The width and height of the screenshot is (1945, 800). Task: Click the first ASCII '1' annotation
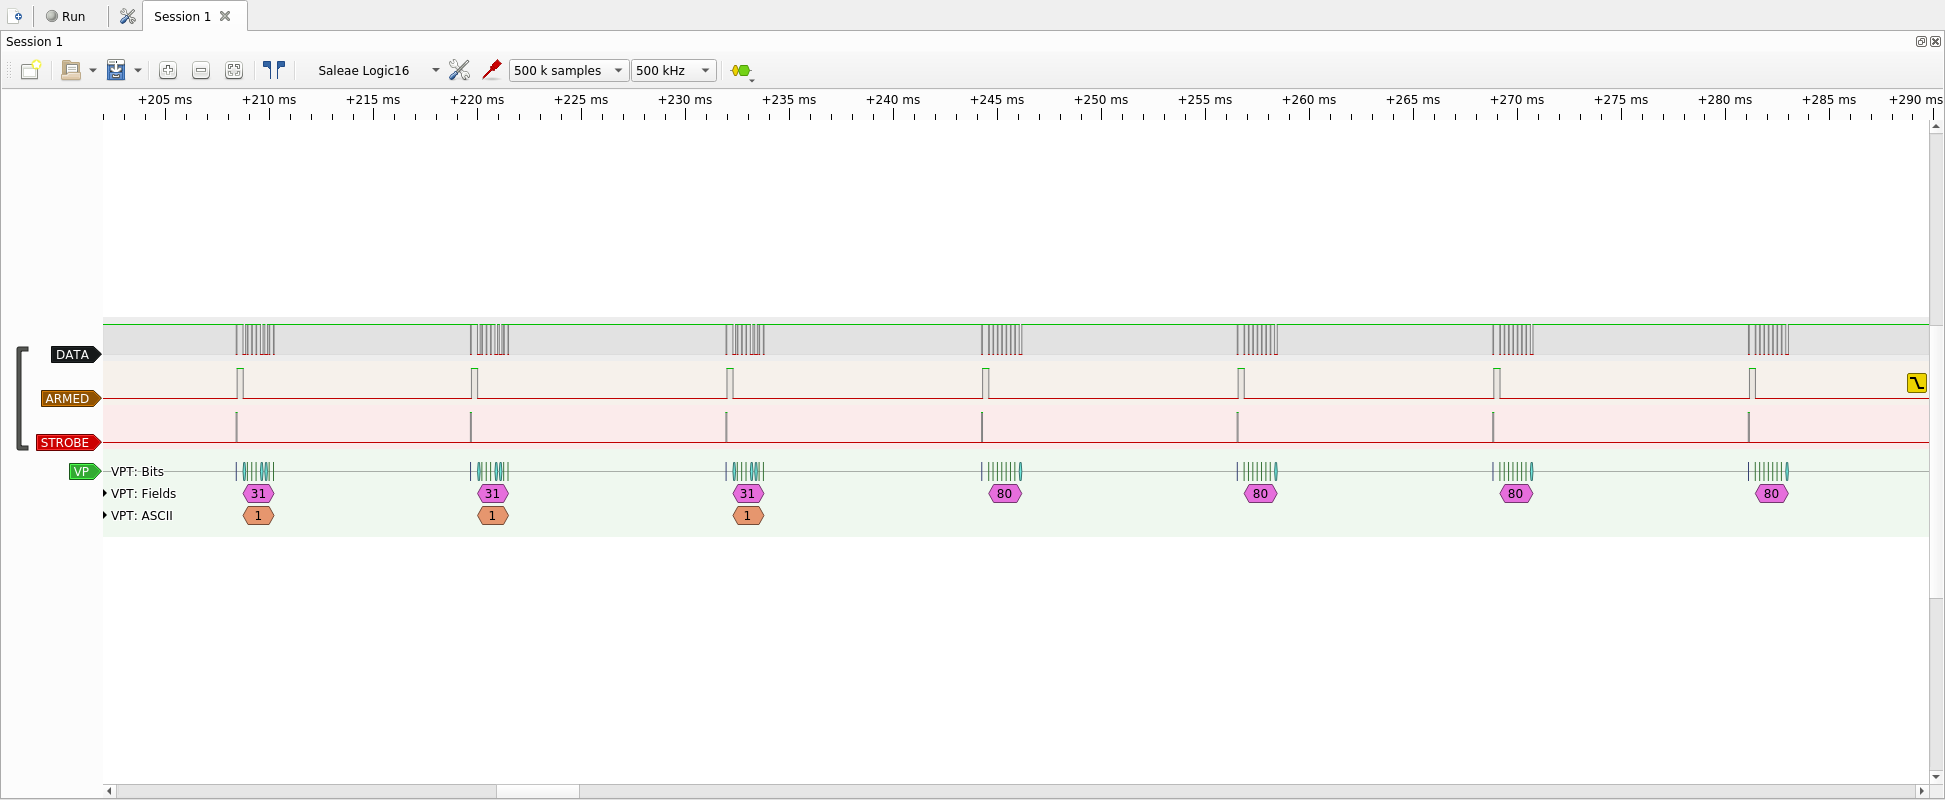coord(258,515)
